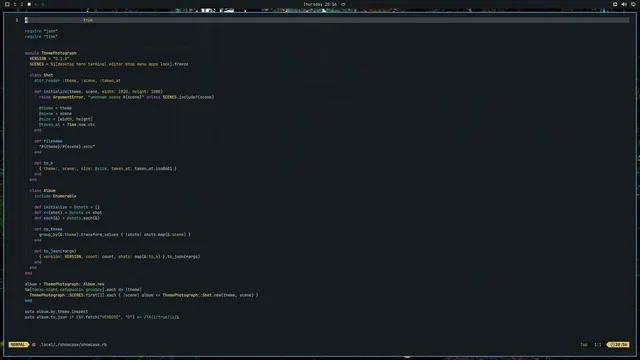Click line number 1 in gutter

point(17,20)
